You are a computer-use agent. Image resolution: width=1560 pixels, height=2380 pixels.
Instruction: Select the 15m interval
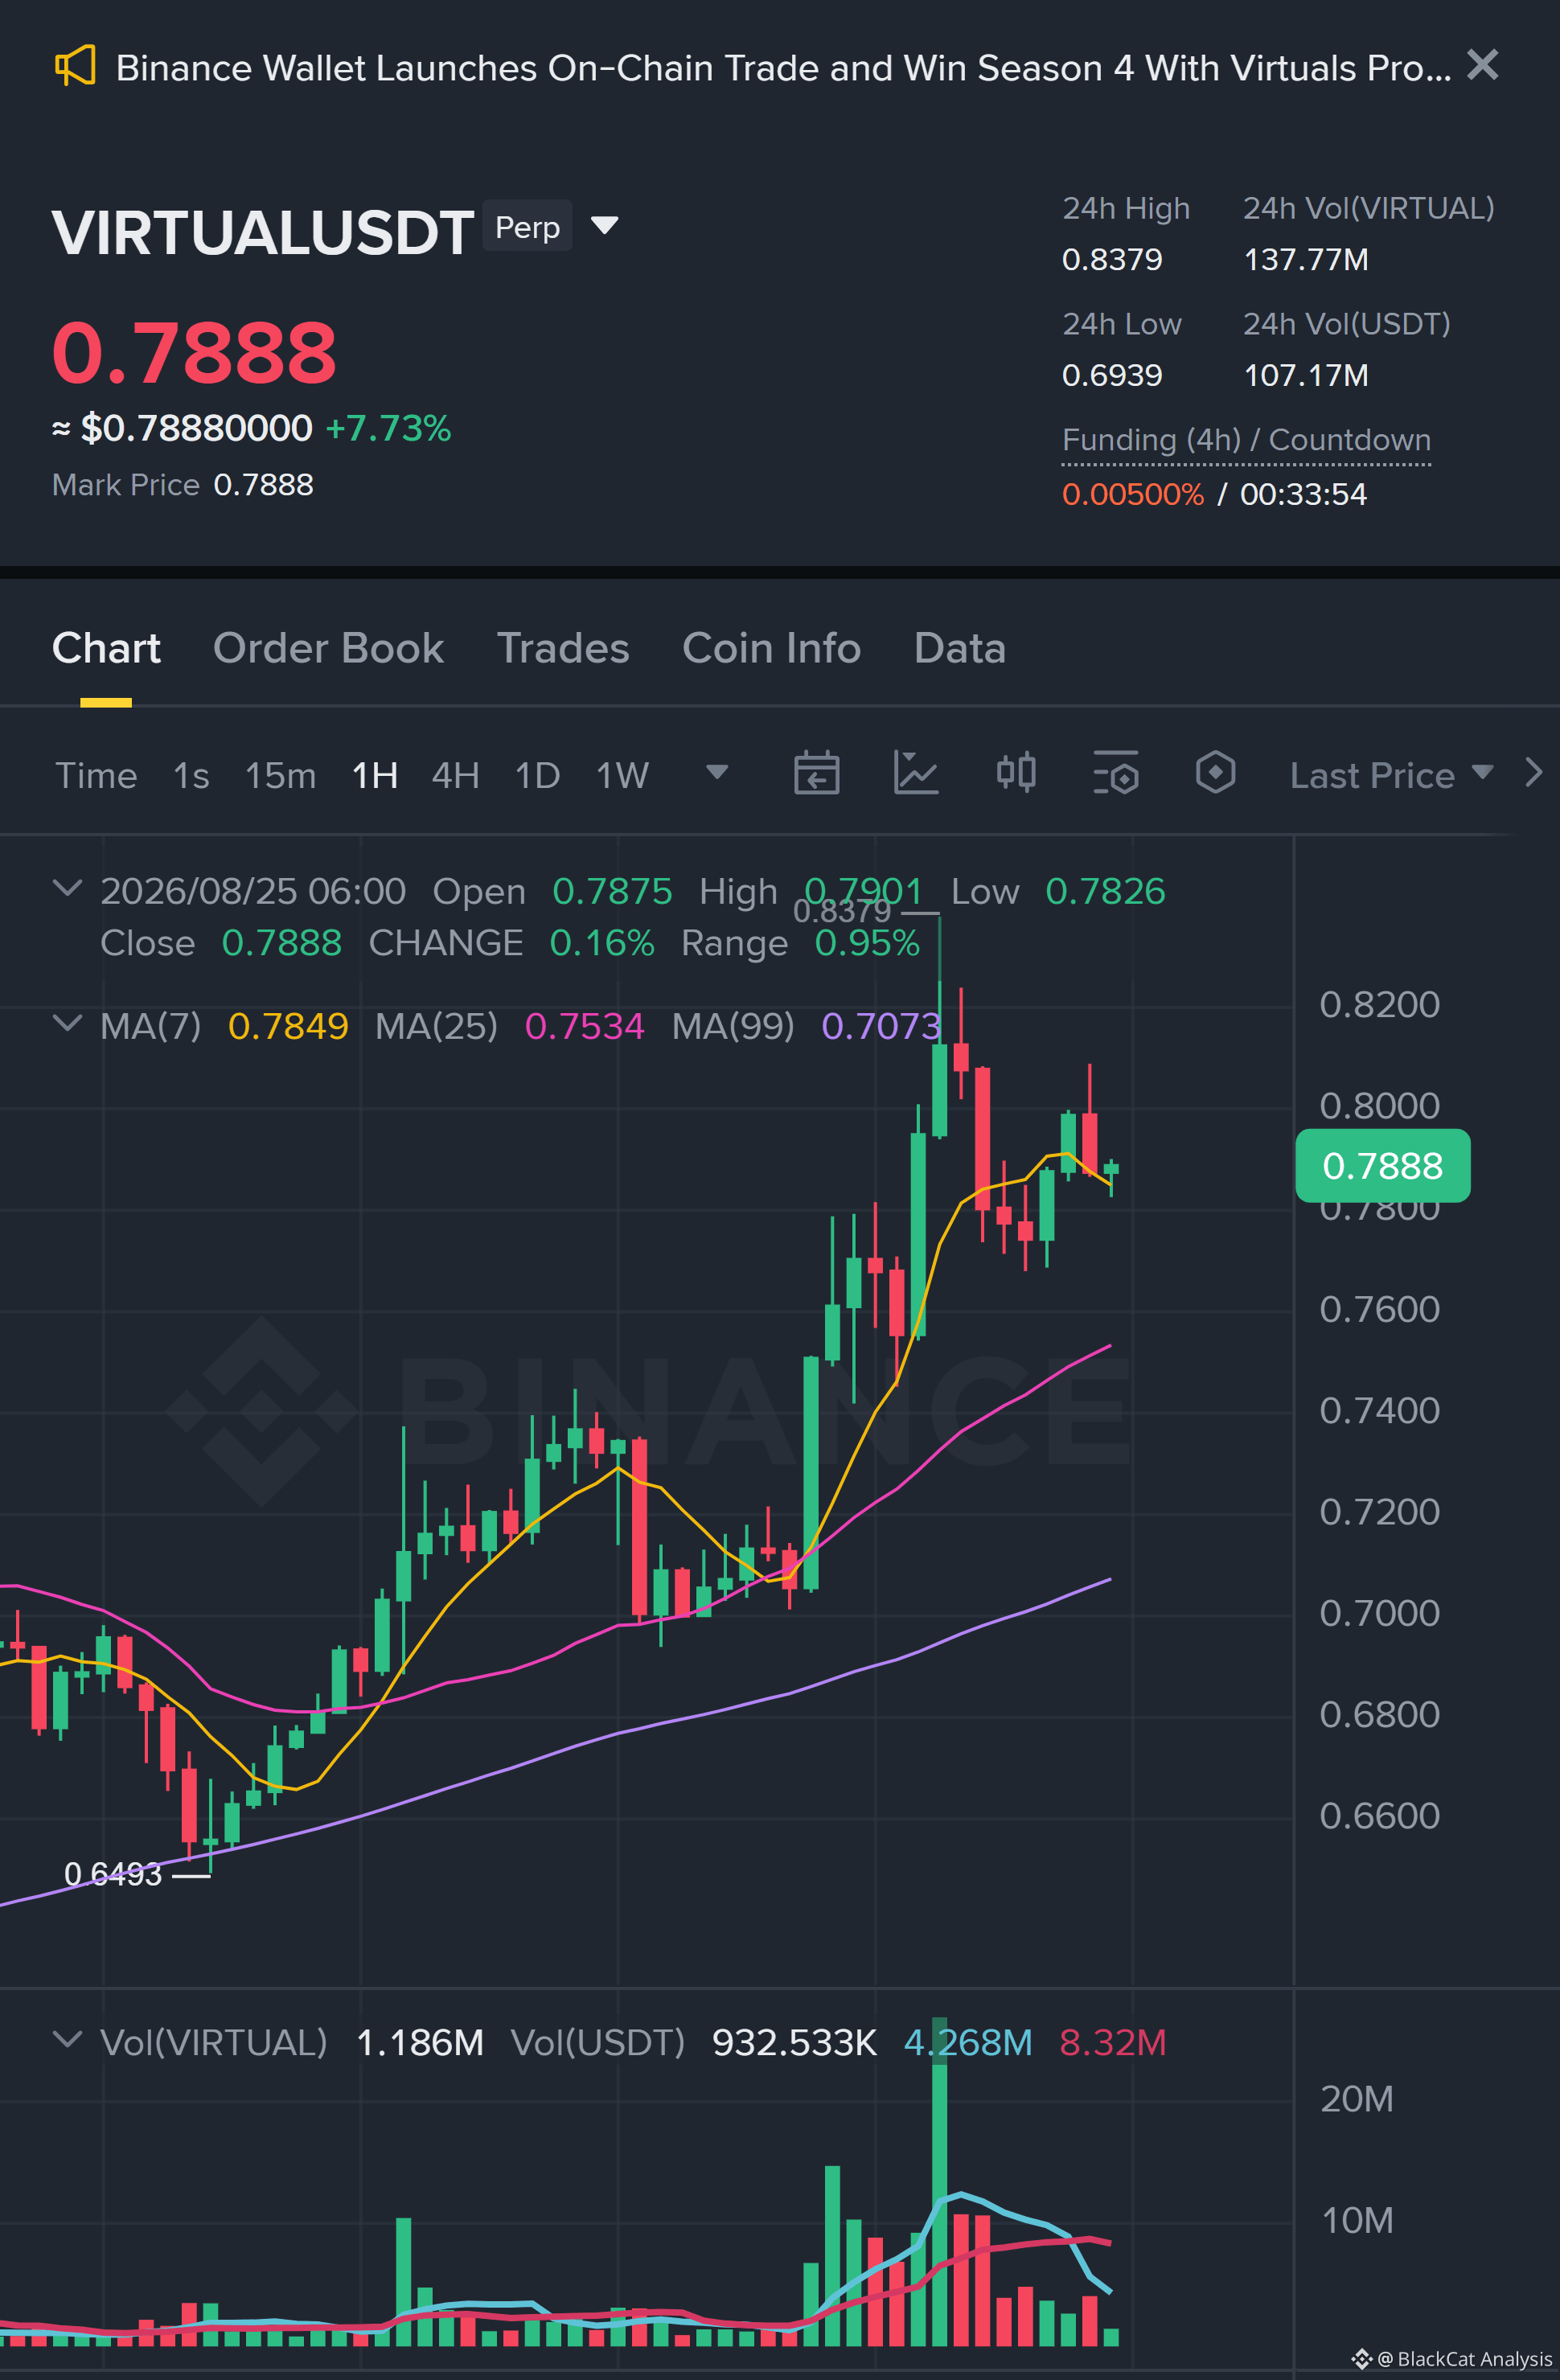(x=280, y=775)
